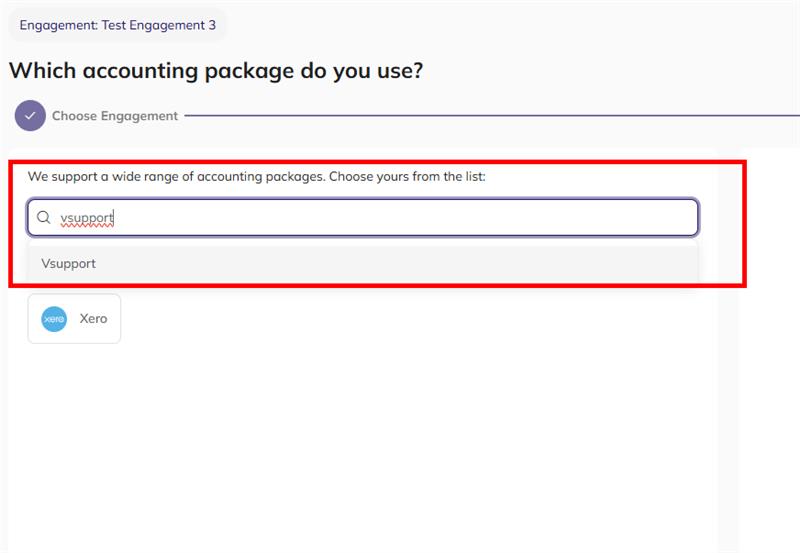Click the blue Xero logo

coord(54,319)
